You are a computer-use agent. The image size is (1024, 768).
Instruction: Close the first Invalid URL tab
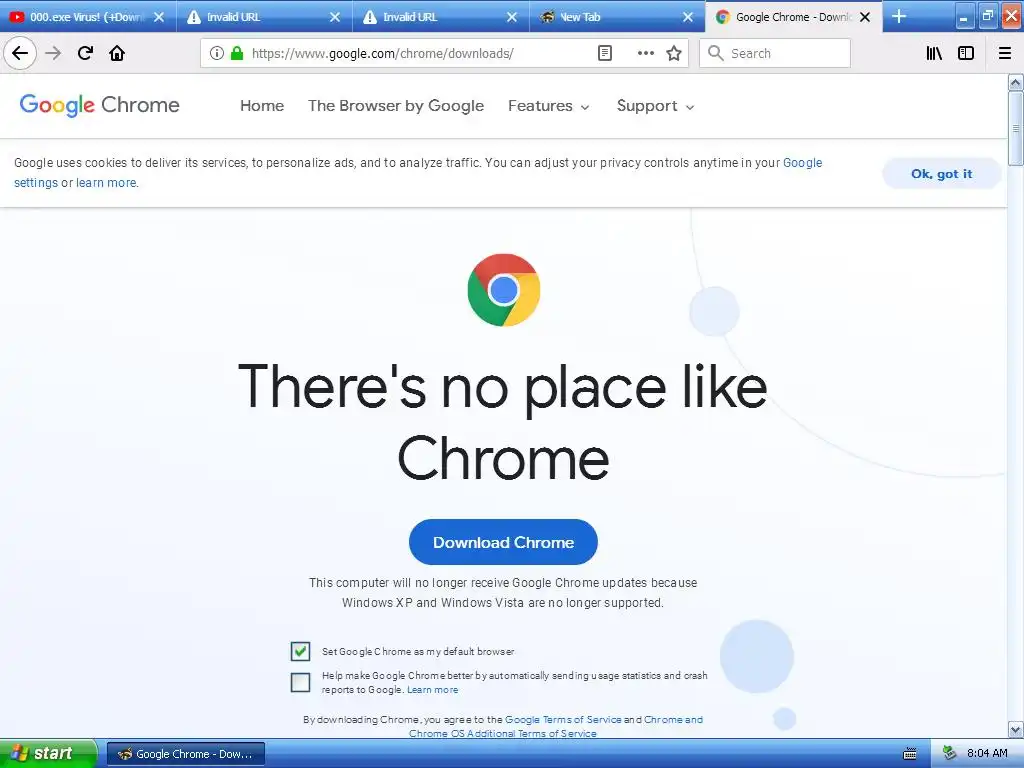point(335,17)
